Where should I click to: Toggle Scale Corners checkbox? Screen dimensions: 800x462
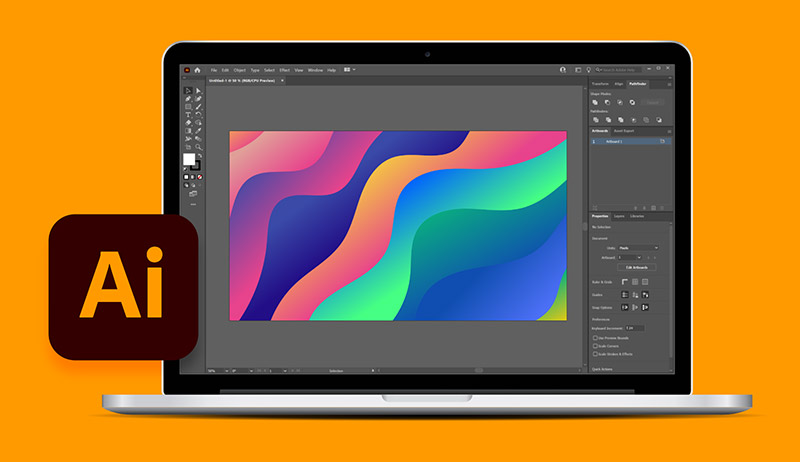(x=595, y=346)
